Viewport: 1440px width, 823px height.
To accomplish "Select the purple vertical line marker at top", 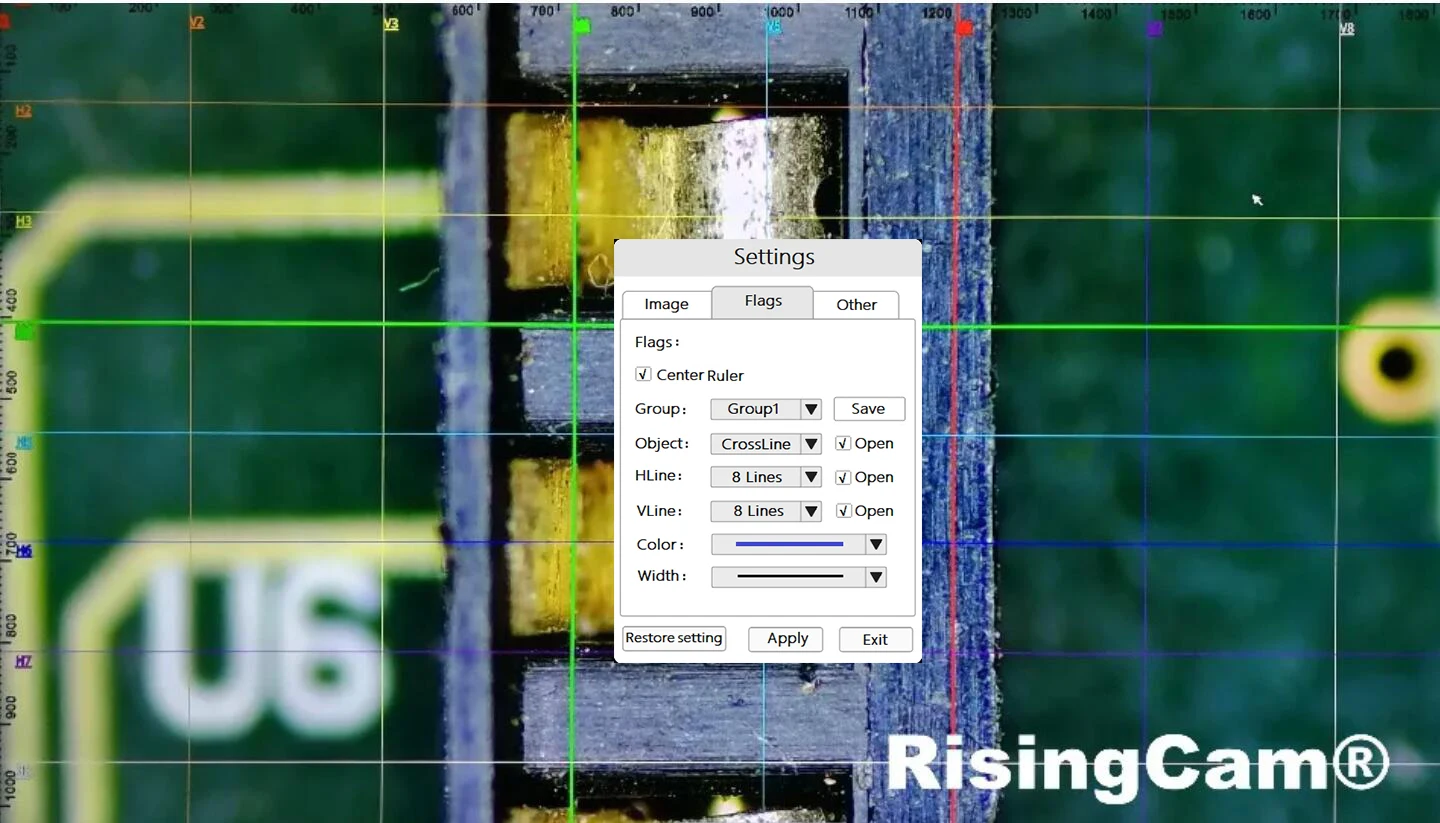I will (1155, 29).
